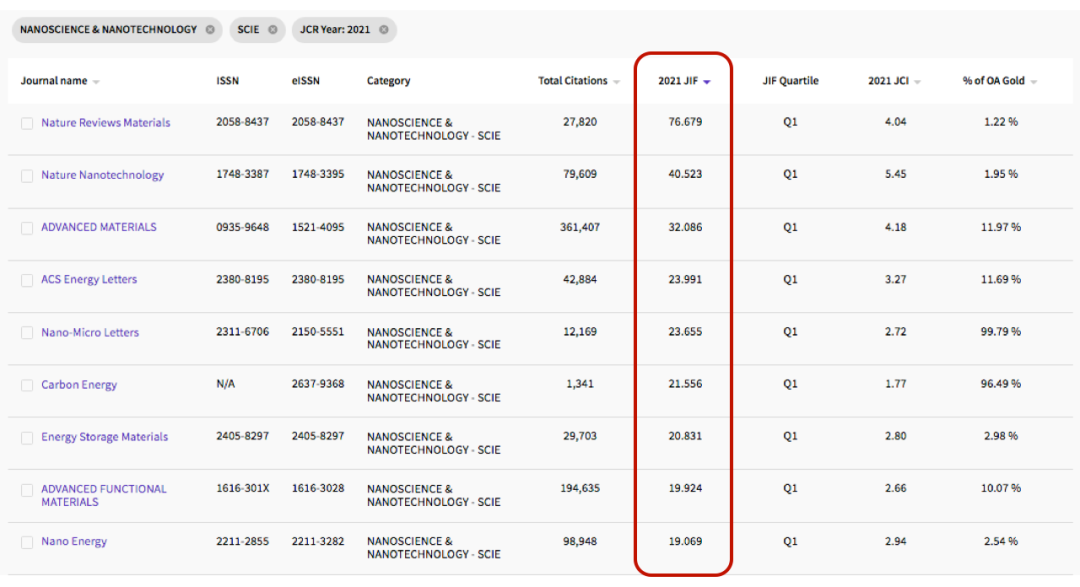
Task: Open the Carbon Energy journal link
Action: pyautogui.click(x=79, y=384)
